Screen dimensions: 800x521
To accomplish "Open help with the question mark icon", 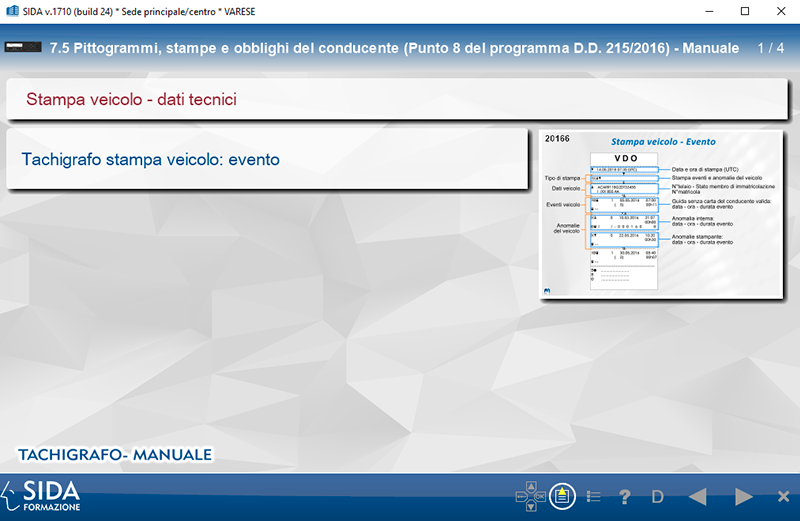I will point(625,496).
